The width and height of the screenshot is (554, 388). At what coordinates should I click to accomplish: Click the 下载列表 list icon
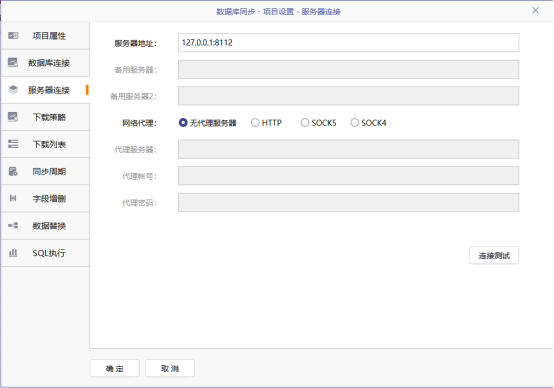pos(13,144)
